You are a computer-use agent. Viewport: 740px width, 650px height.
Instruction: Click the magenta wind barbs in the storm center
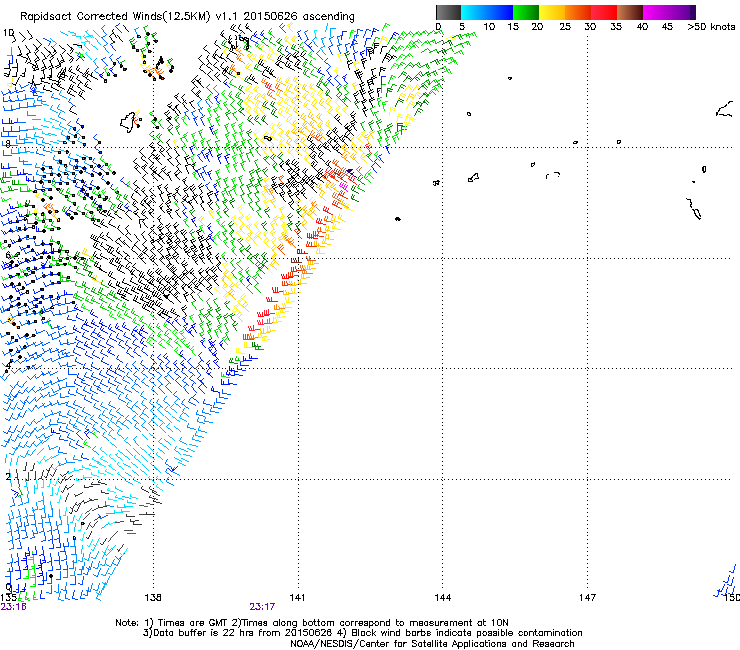pyautogui.click(x=343, y=186)
